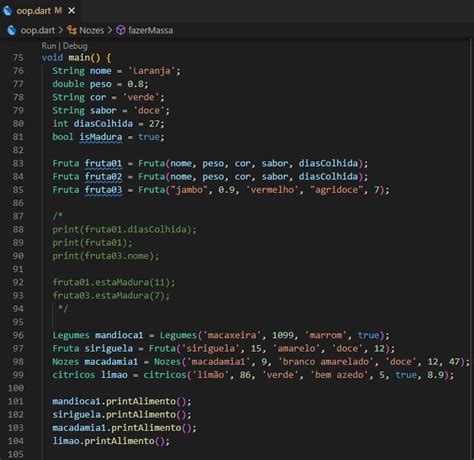Click line number 75 in the gutter
474x460 pixels.
18,58
